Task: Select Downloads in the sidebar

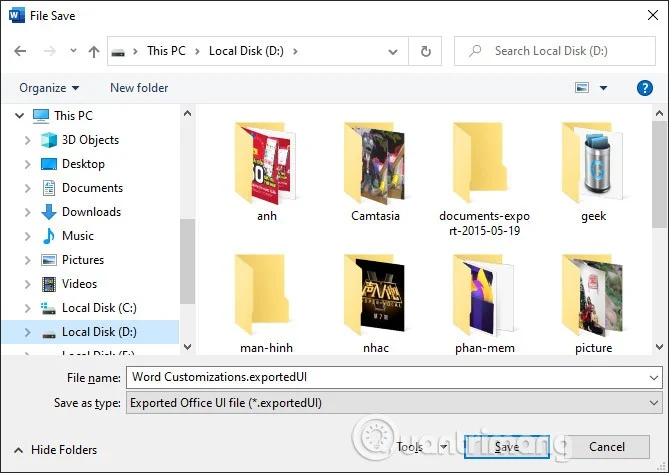Action: (x=91, y=212)
